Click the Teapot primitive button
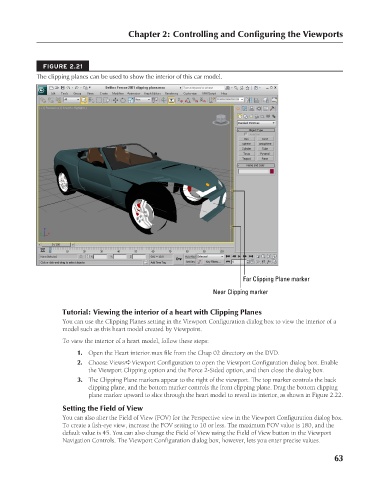The image size is (382, 480). click(247, 159)
